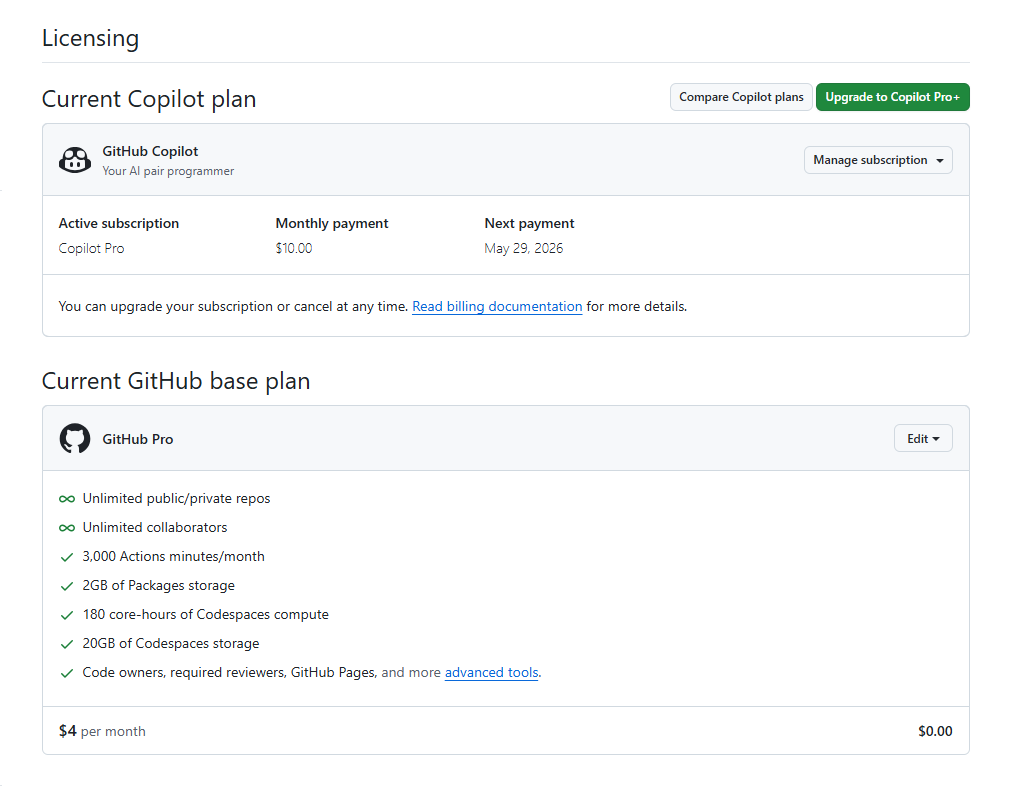Viewport: 1010px width, 791px height.
Task: Click Compare Copilot plans button
Action: [741, 97]
